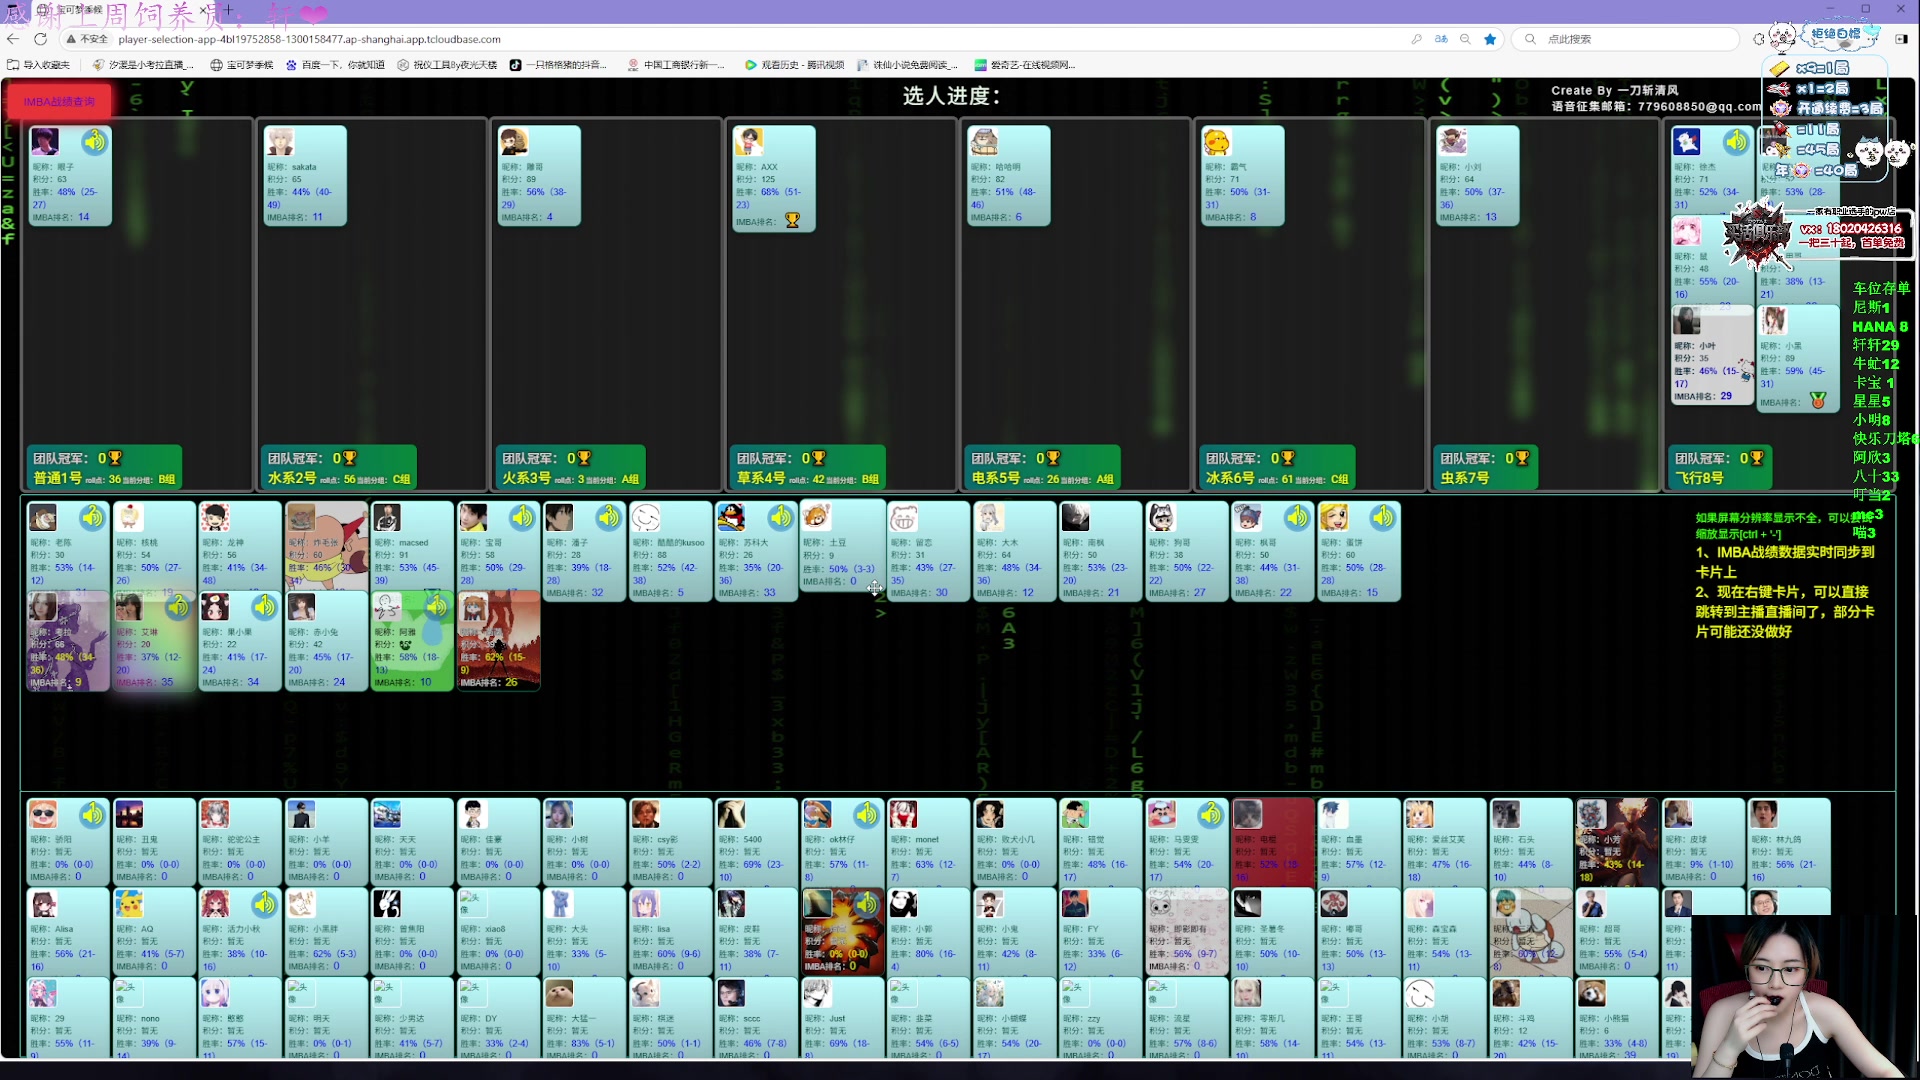Reload the page with the refresh icon
1920x1080 pixels.
pyautogui.click(x=40, y=39)
